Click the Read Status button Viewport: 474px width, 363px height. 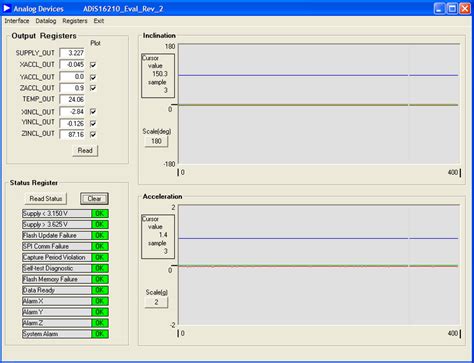pyautogui.click(x=46, y=199)
